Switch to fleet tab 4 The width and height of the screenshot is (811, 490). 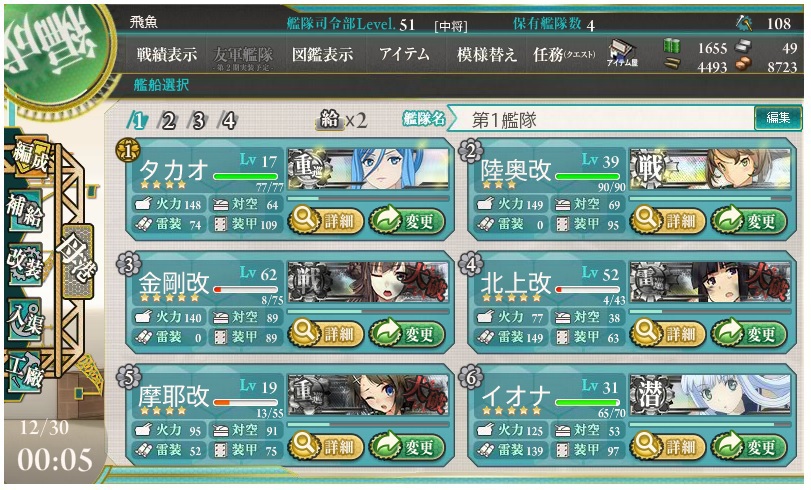(x=228, y=121)
